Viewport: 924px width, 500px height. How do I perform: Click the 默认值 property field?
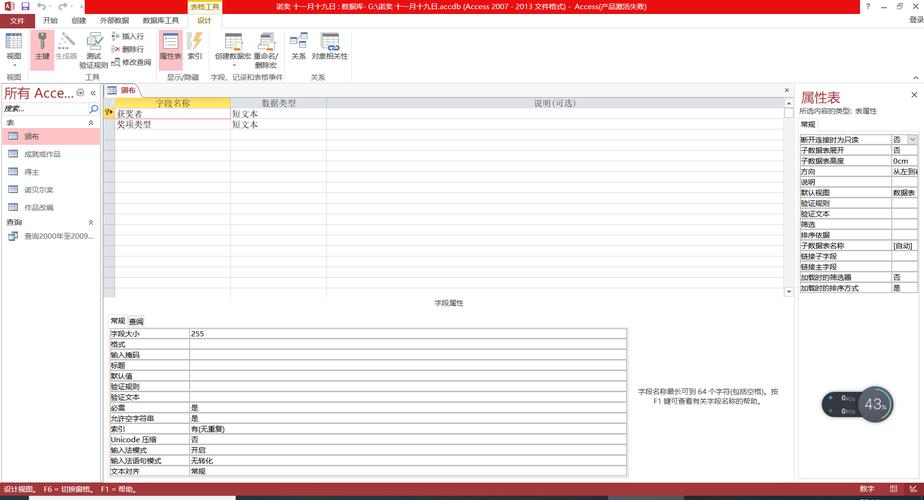tap(407, 376)
